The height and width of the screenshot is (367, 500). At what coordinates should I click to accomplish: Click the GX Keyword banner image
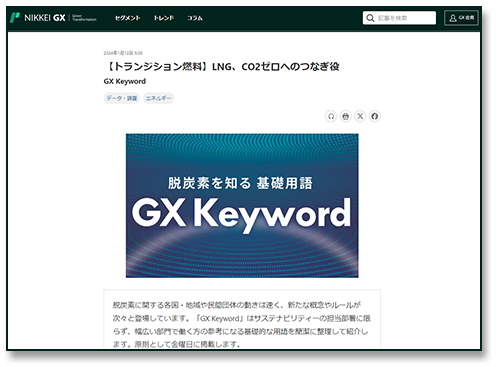pyautogui.click(x=242, y=206)
